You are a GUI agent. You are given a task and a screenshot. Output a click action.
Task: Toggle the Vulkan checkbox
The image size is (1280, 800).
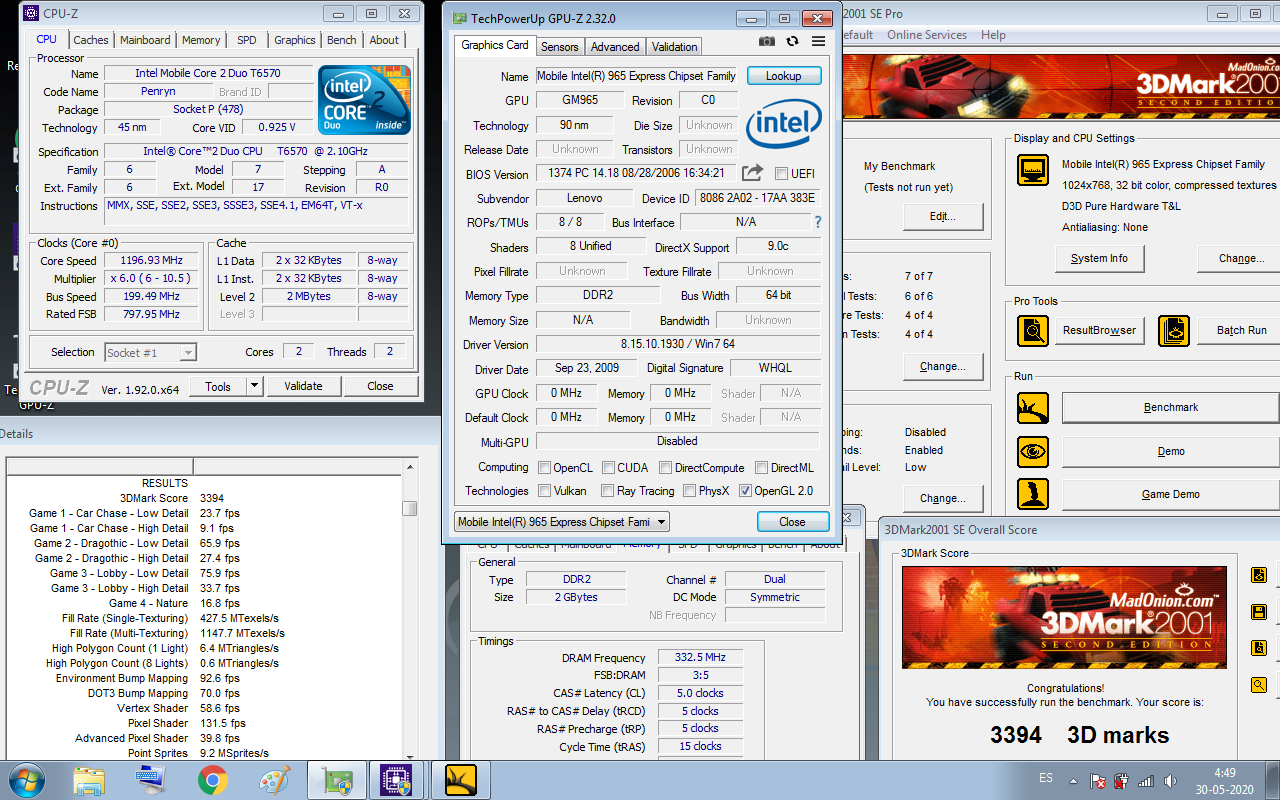[x=545, y=491]
